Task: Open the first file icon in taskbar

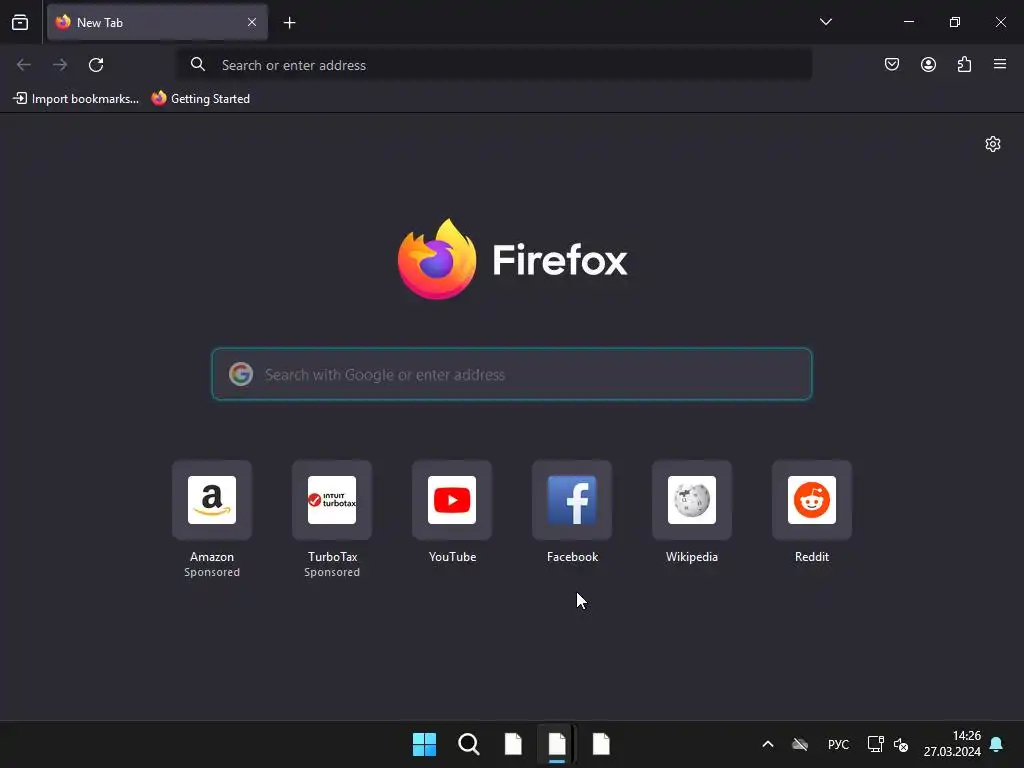Action: (x=513, y=744)
